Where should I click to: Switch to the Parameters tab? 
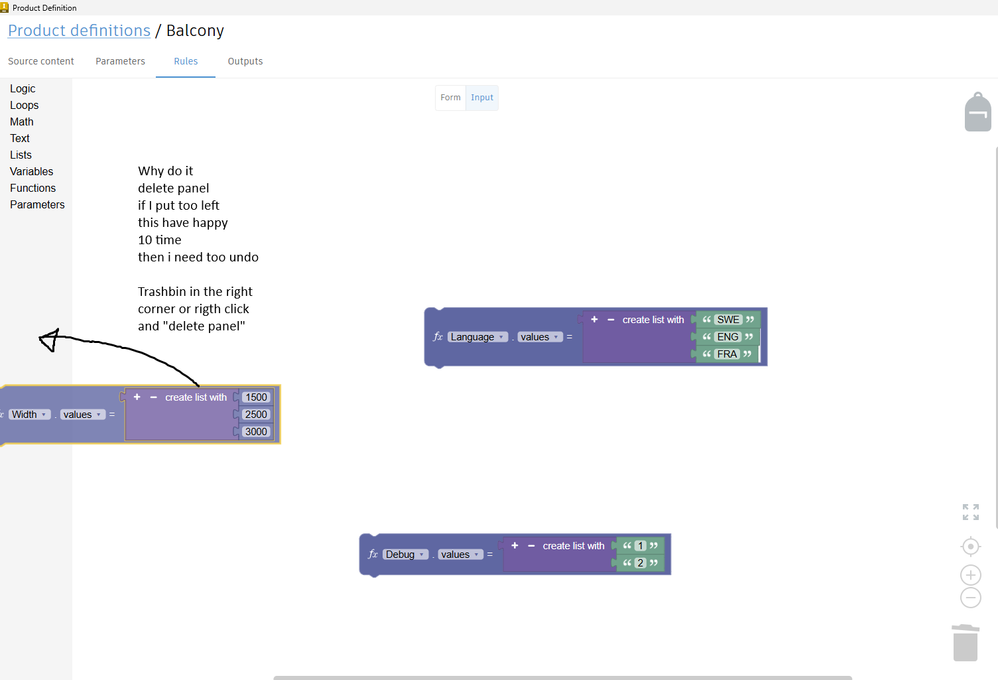pyautogui.click(x=120, y=61)
